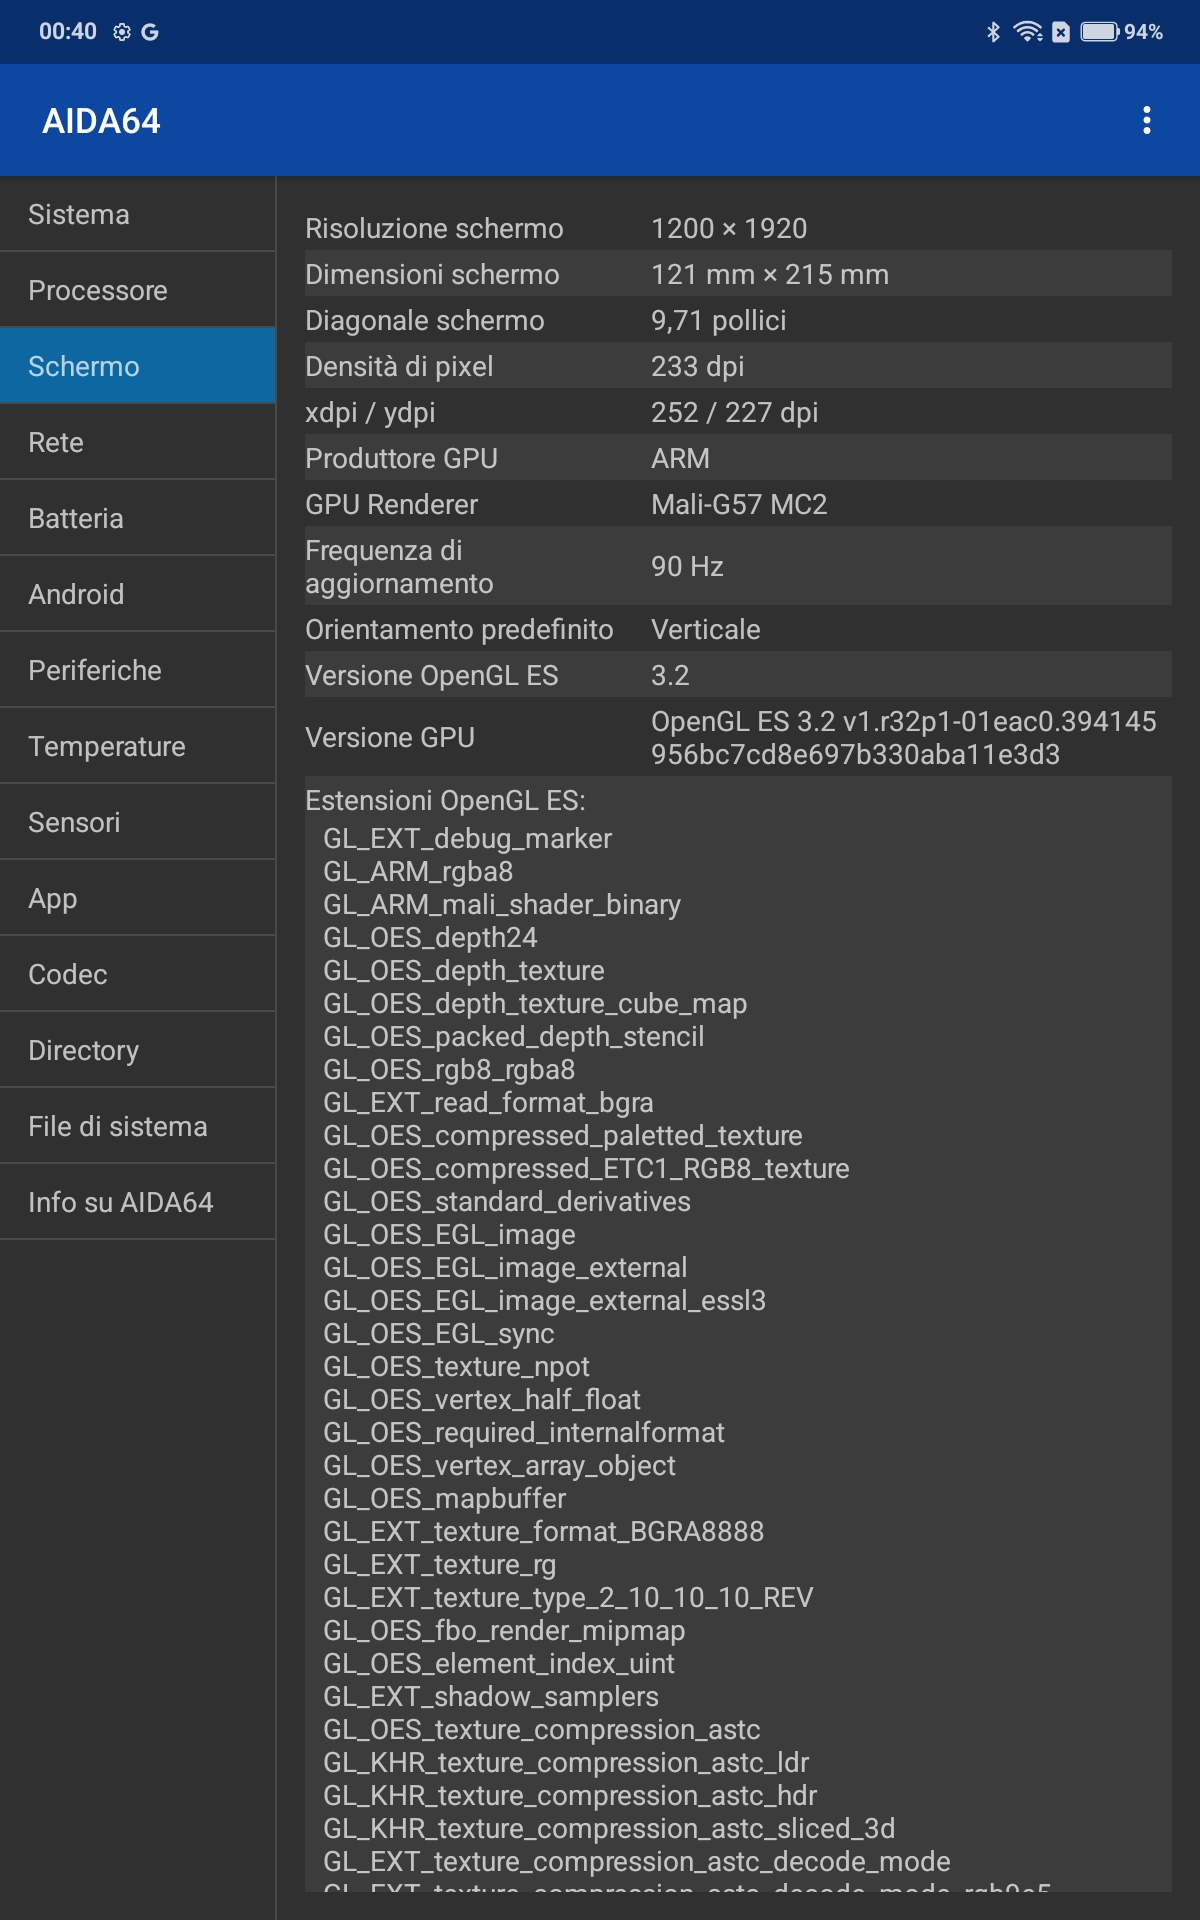This screenshot has width=1200, height=1920.
Task: Tap the GL_EXT_texture_type_2_10_10_10_REV line
Action: [568, 1597]
